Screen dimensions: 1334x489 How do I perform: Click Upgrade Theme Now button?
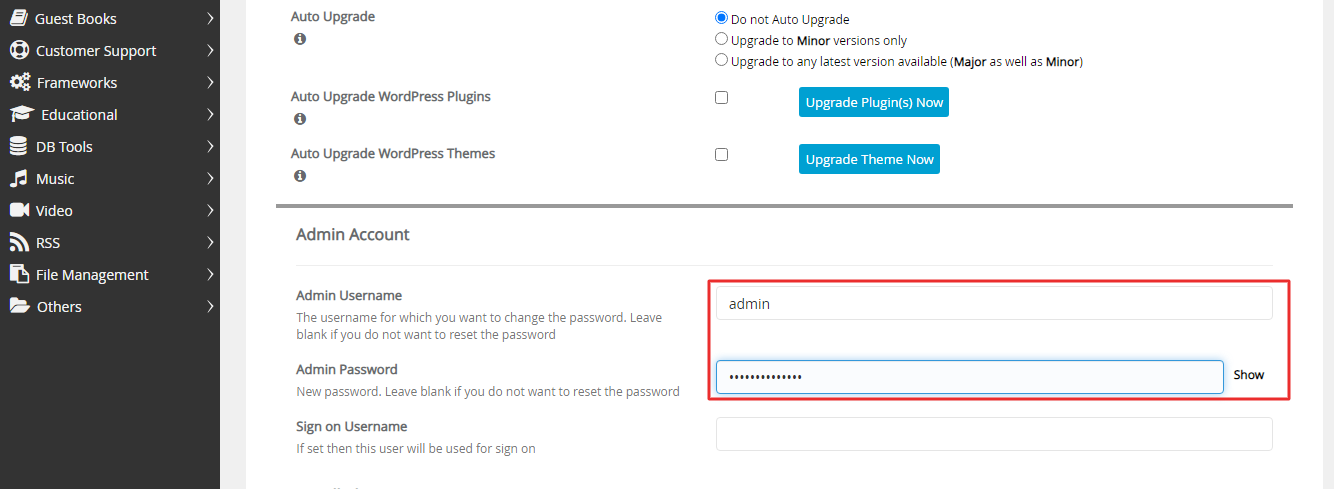tap(869, 159)
